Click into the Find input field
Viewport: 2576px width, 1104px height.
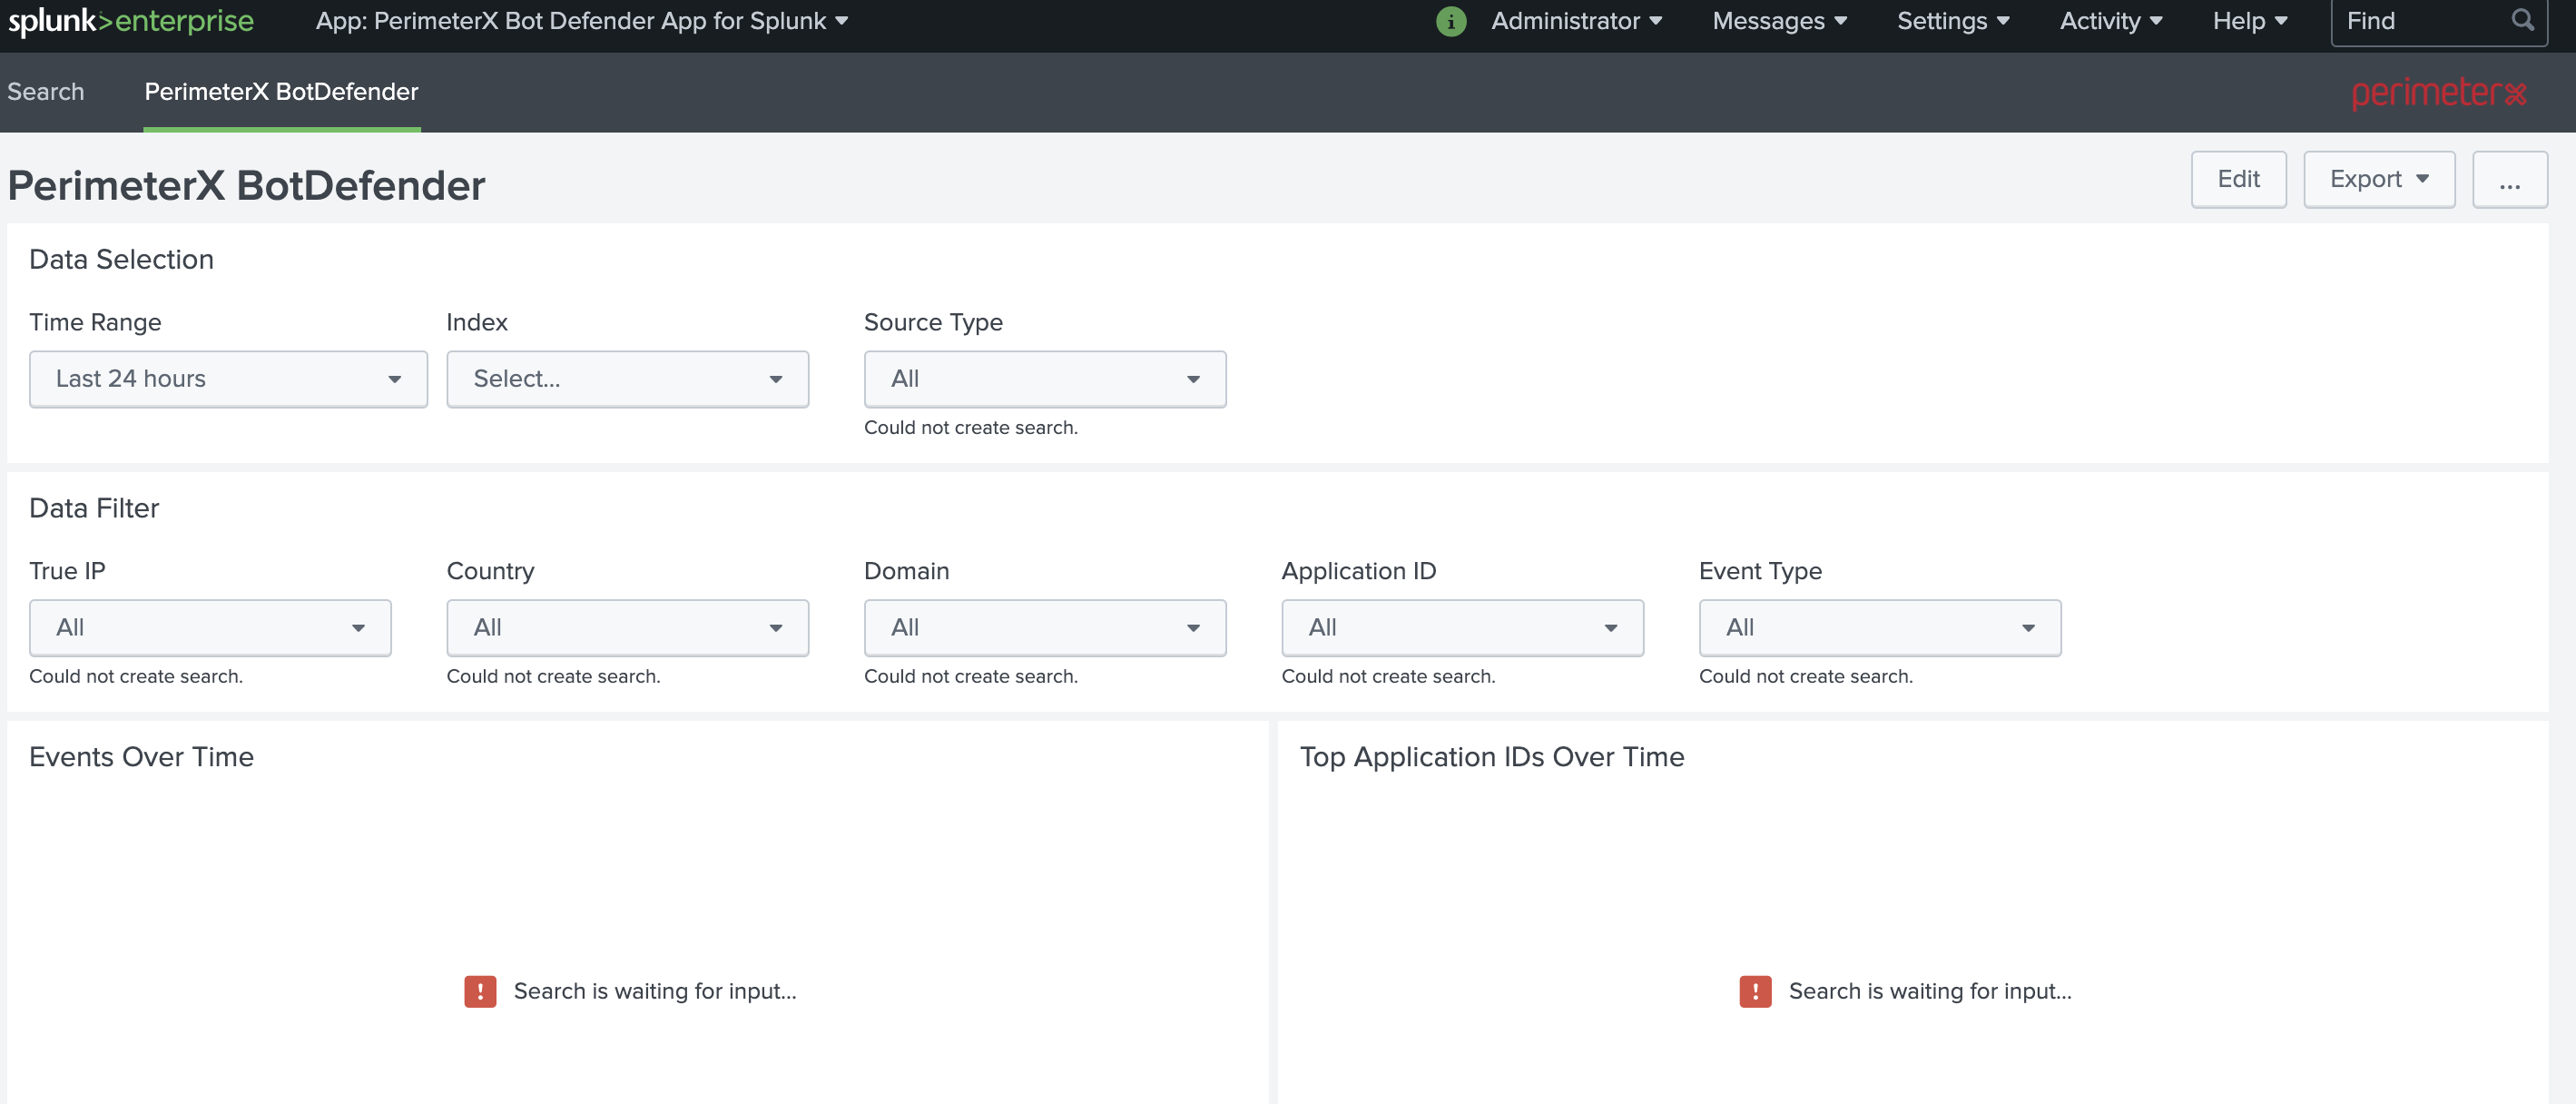coord(2420,21)
